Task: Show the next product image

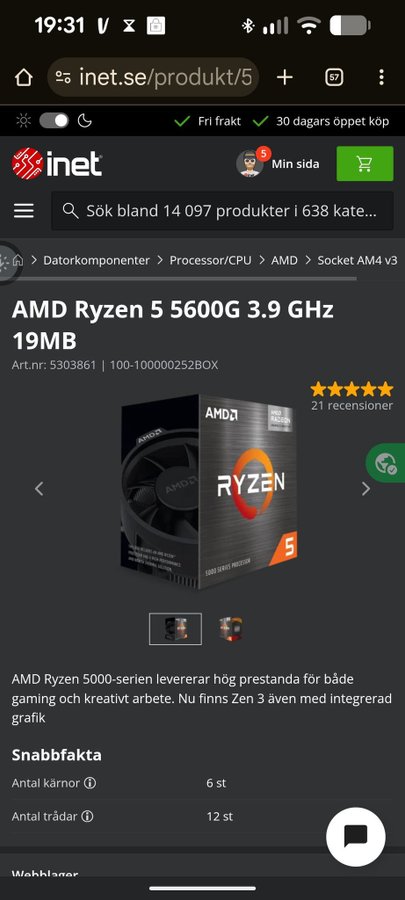Action: 365,489
